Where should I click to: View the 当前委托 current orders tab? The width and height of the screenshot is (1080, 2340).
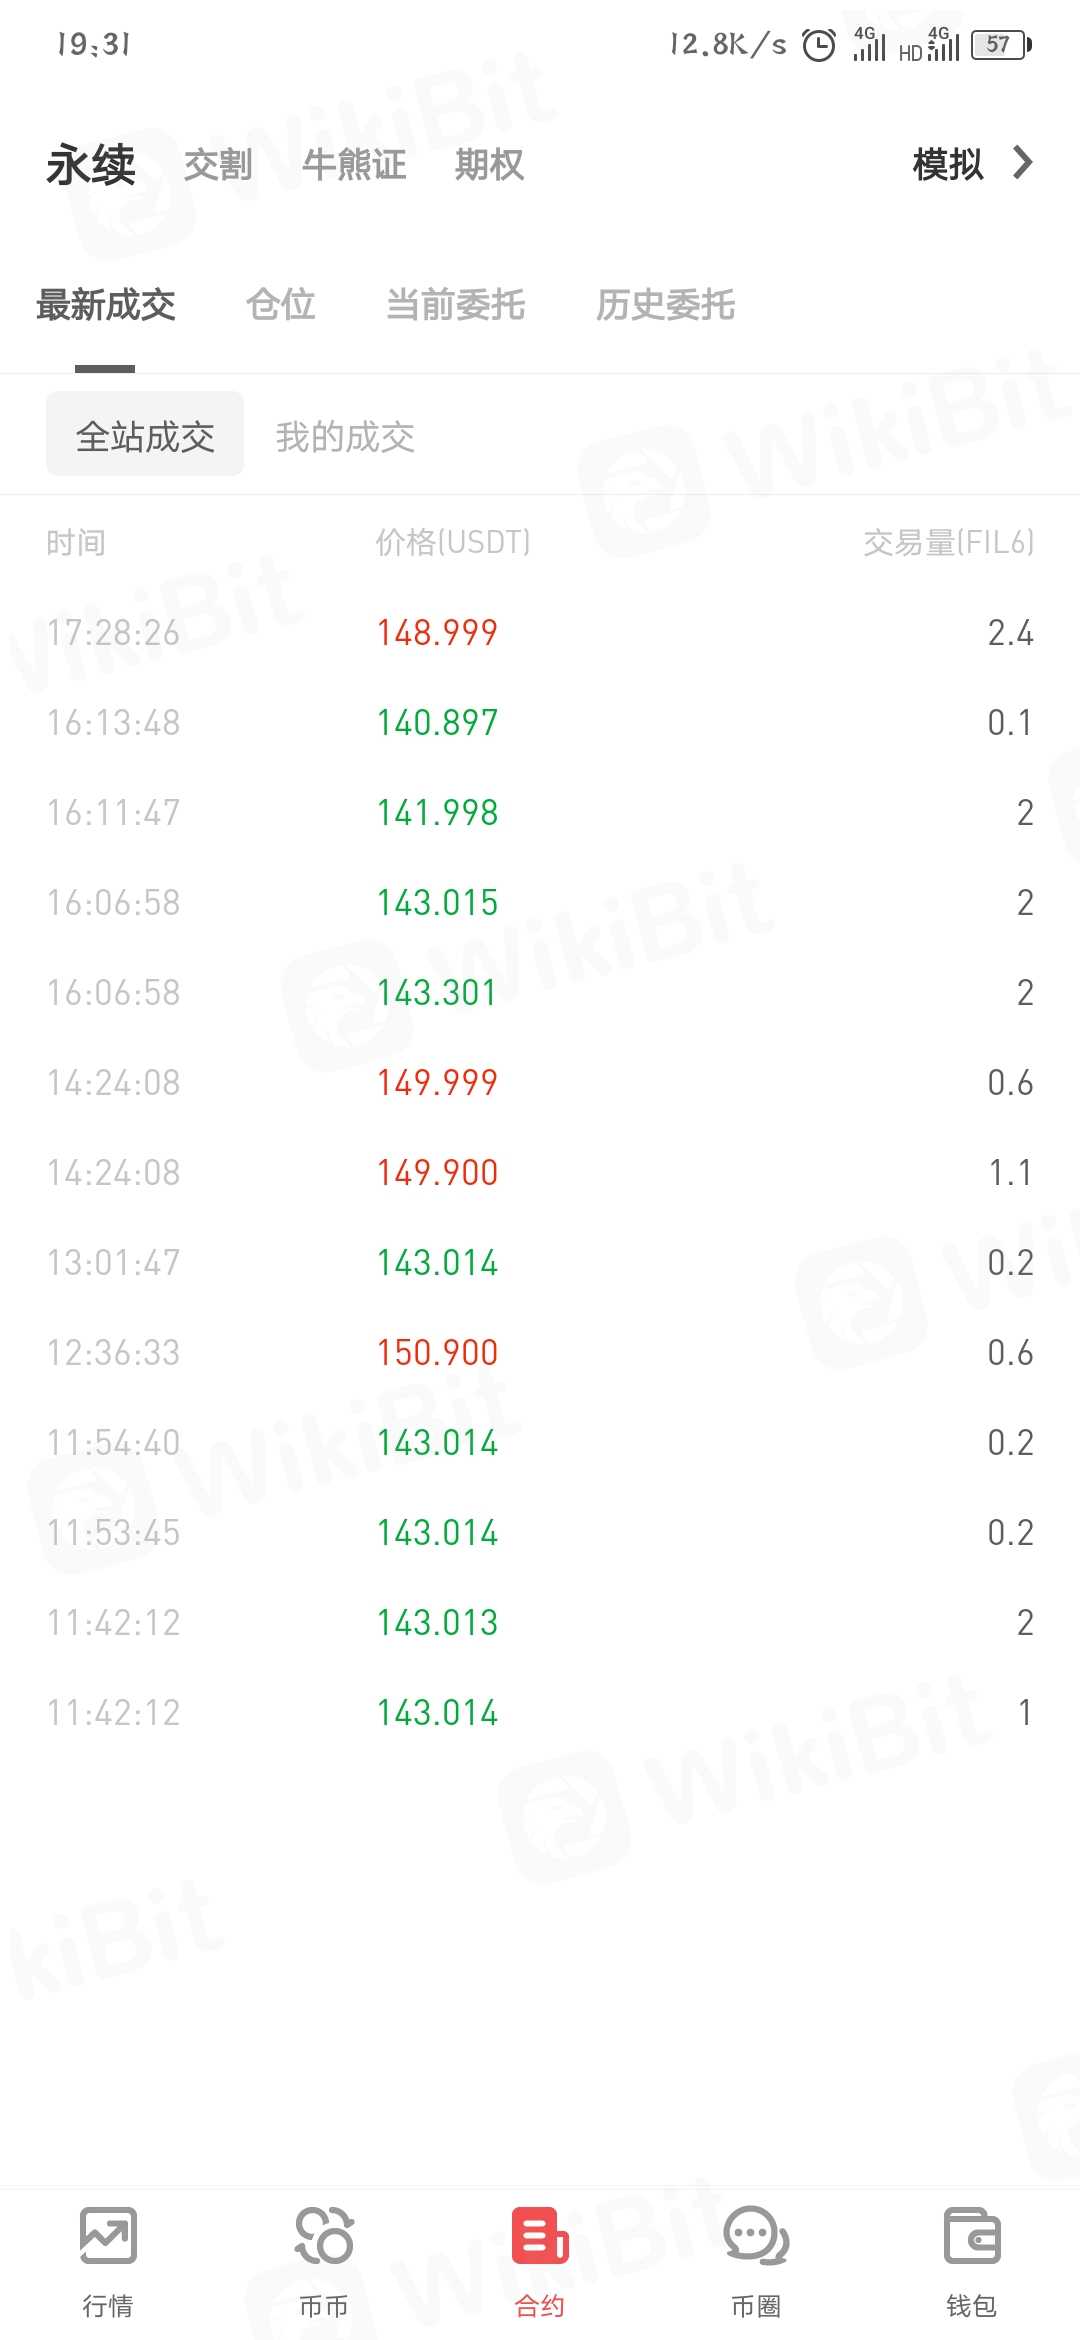455,304
